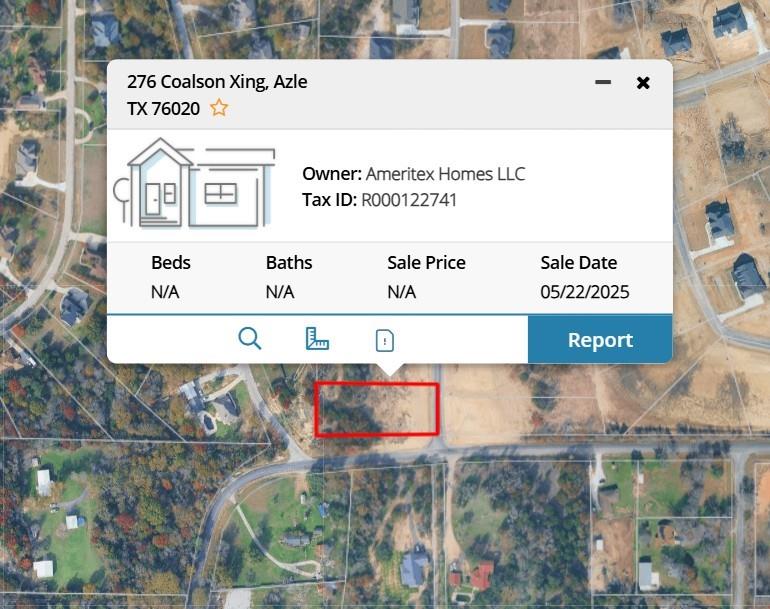Click the red-roofed building on the map
The width and height of the screenshot is (770, 609).
pos(481,575)
